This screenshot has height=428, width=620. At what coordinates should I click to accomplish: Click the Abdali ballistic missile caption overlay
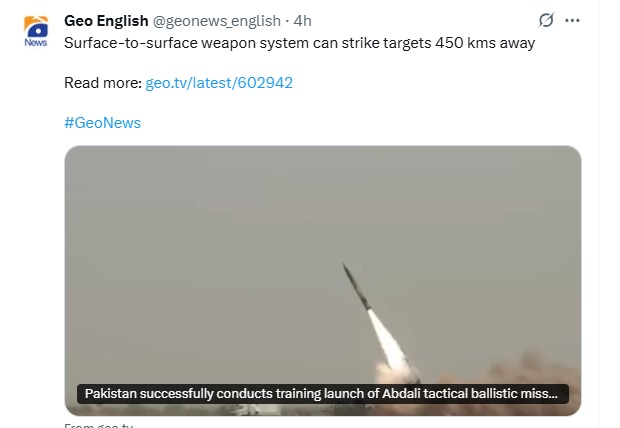[323, 394]
